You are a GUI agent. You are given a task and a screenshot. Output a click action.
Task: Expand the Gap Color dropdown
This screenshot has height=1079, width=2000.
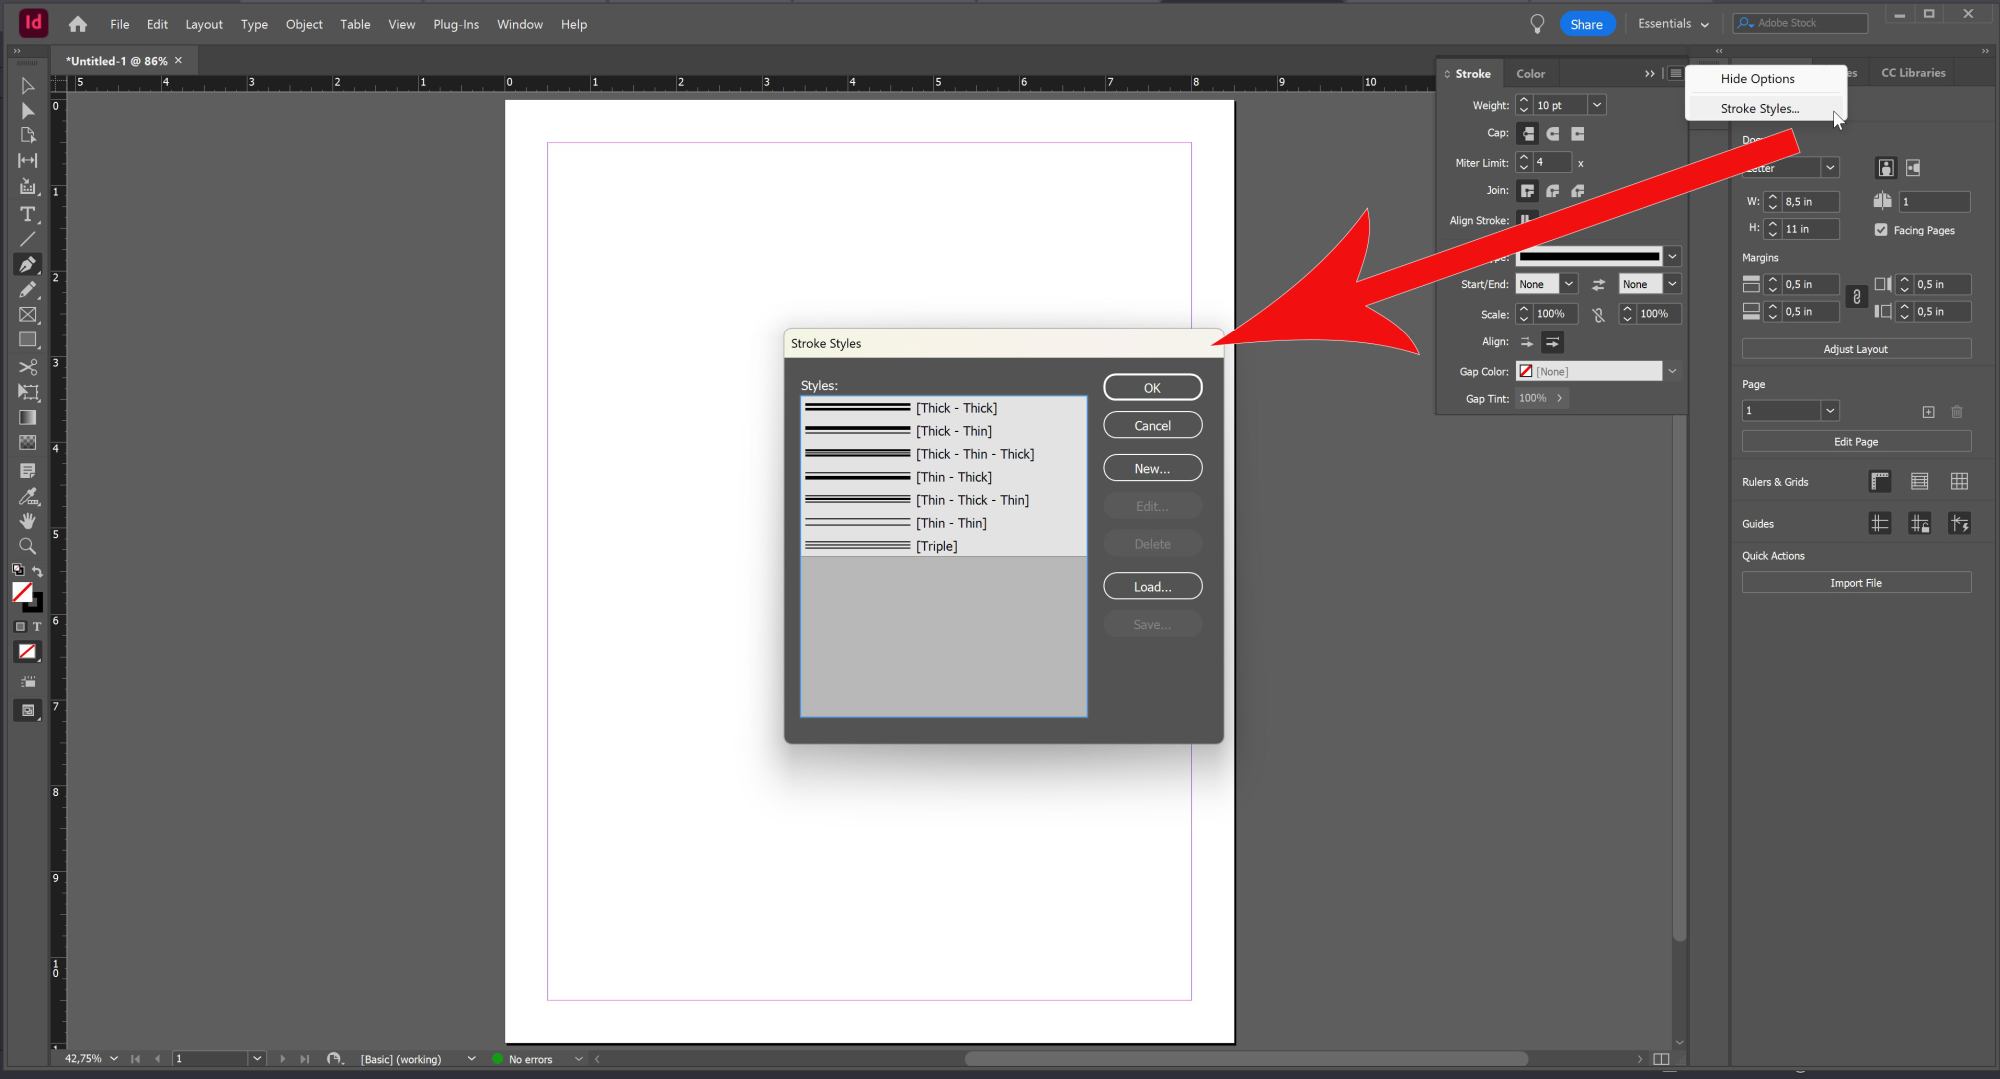pyautogui.click(x=1671, y=372)
